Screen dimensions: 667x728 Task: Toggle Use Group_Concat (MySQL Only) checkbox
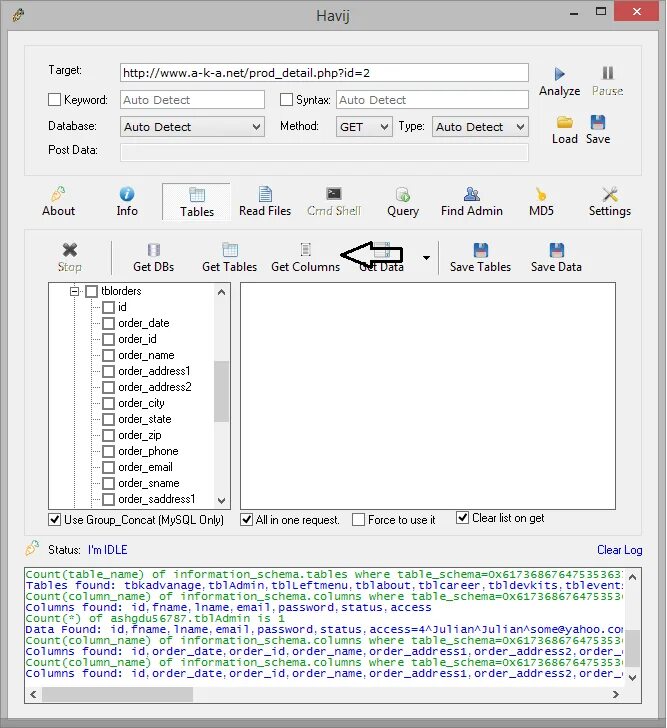click(x=54, y=520)
